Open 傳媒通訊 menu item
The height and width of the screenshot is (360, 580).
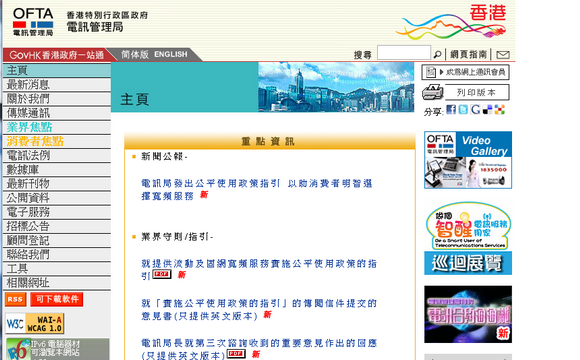point(57,113)
